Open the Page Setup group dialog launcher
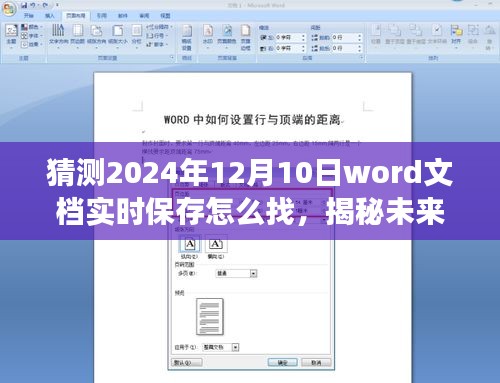This screenshot has height=383, width=500. click(x=172, y=58)
